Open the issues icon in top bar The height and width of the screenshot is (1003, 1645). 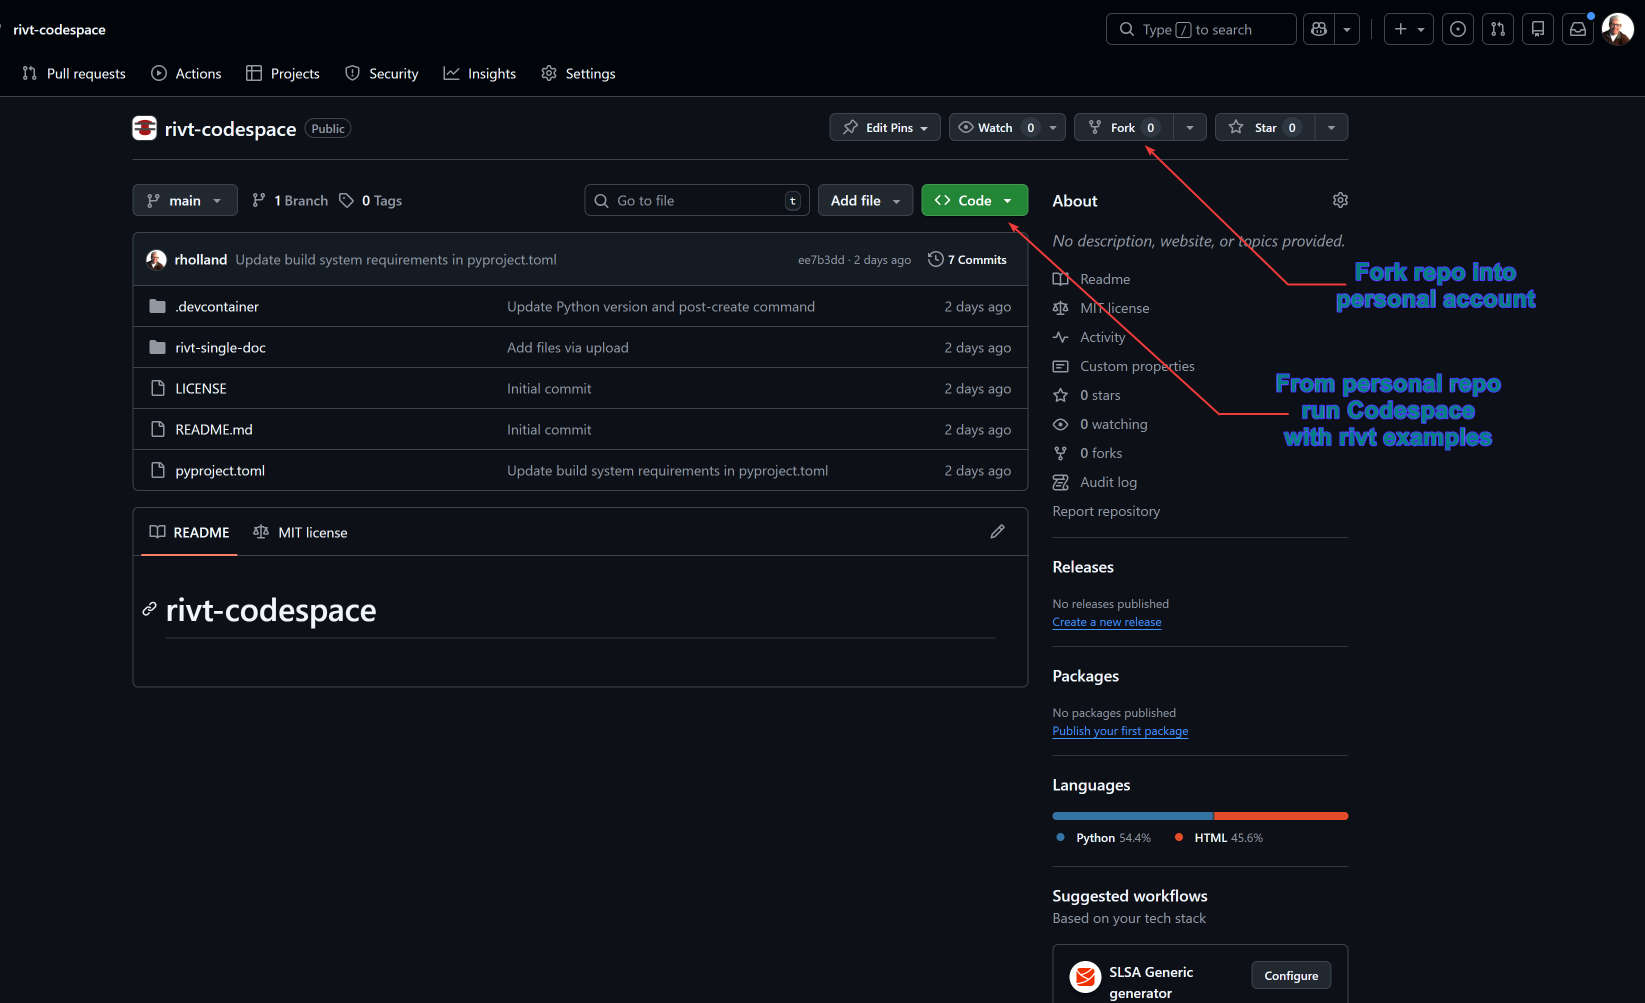click(1458, 30)
